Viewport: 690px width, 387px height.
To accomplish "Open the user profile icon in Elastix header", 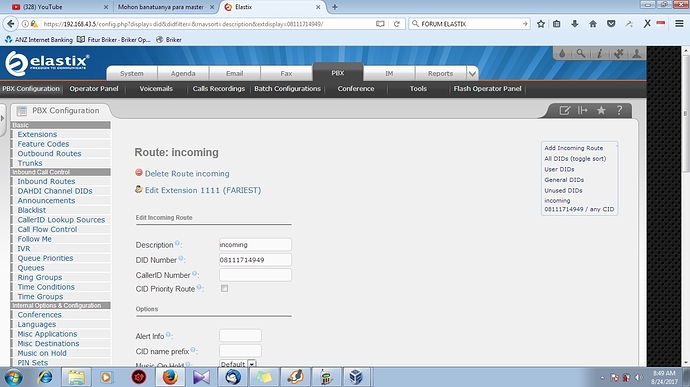I will pyautogui.click(x=636, y=54).
